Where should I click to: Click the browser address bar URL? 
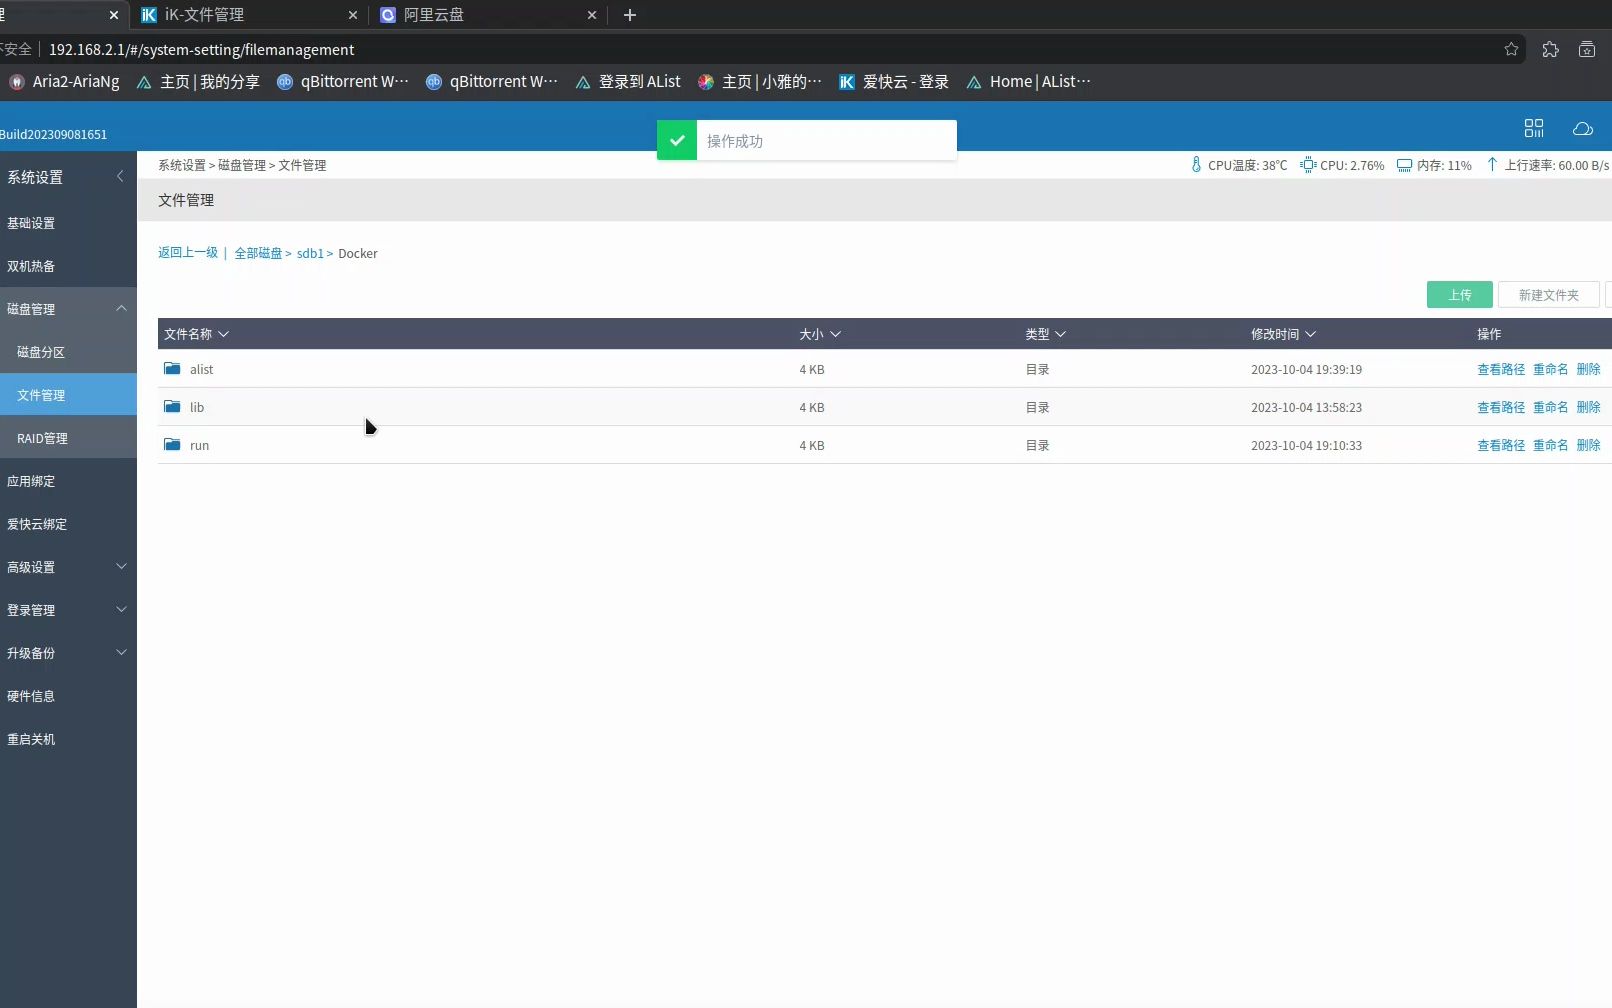pyautogui.click(x=201, y=49)
